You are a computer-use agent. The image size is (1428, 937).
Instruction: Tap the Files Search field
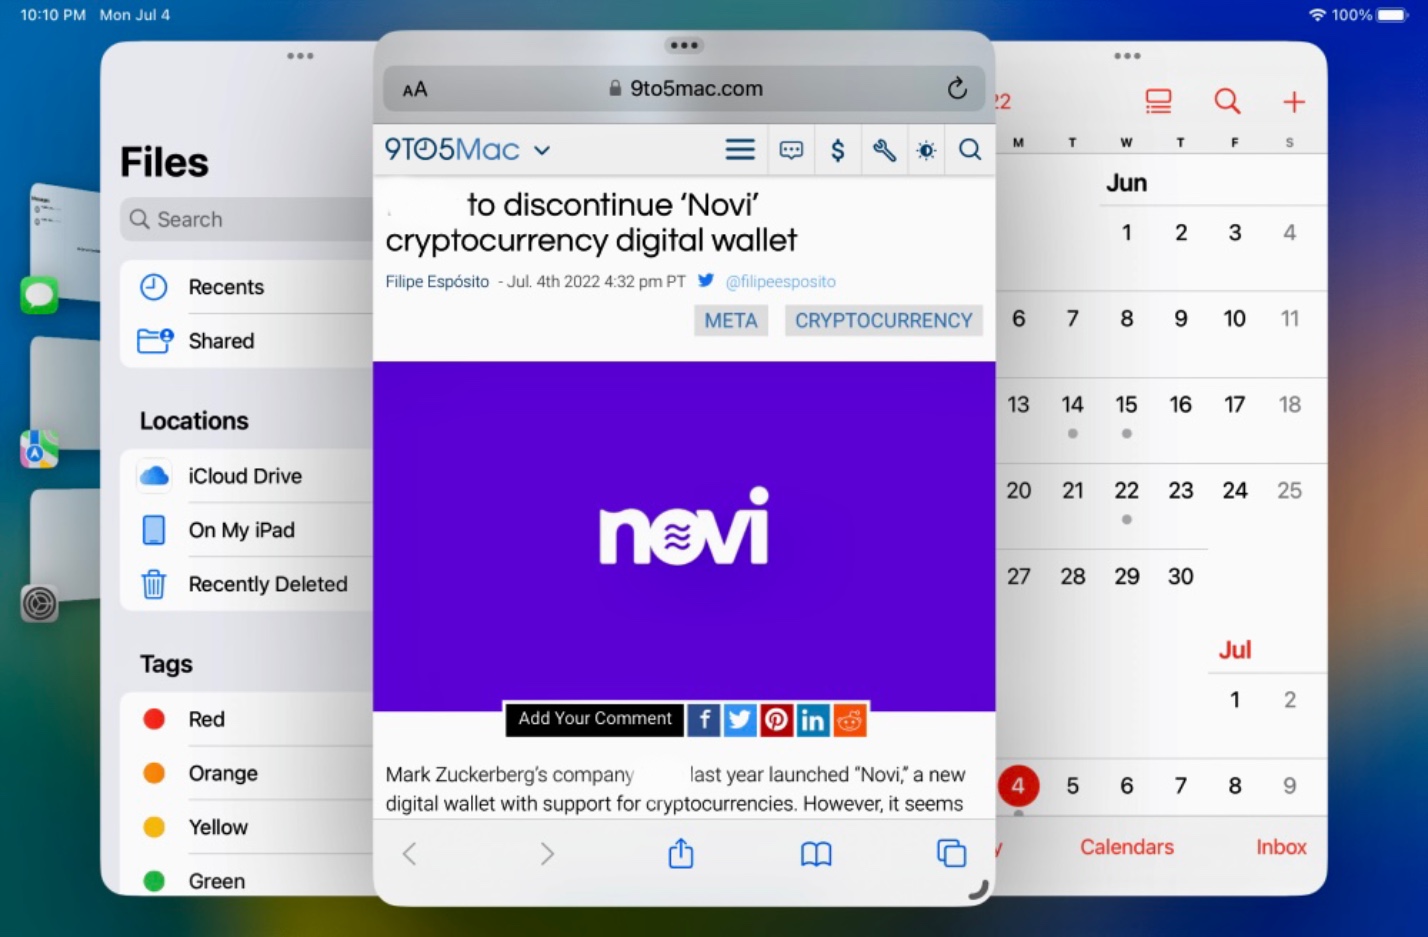[247, 219]
